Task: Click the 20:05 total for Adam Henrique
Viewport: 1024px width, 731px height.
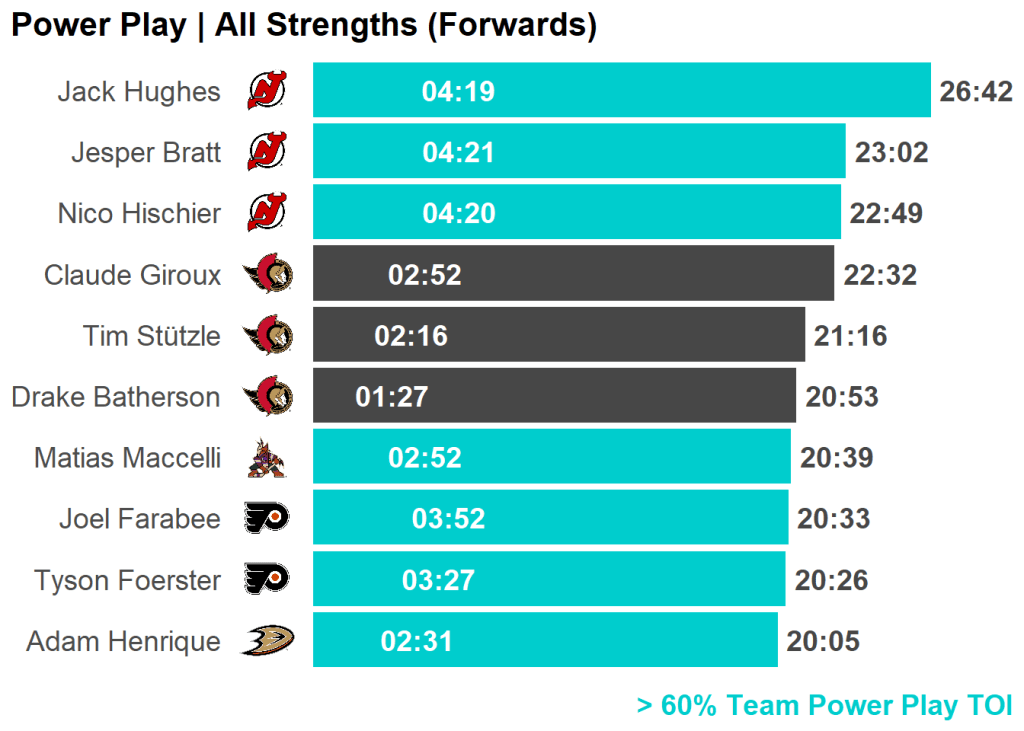Action: [x=823, y=641]
